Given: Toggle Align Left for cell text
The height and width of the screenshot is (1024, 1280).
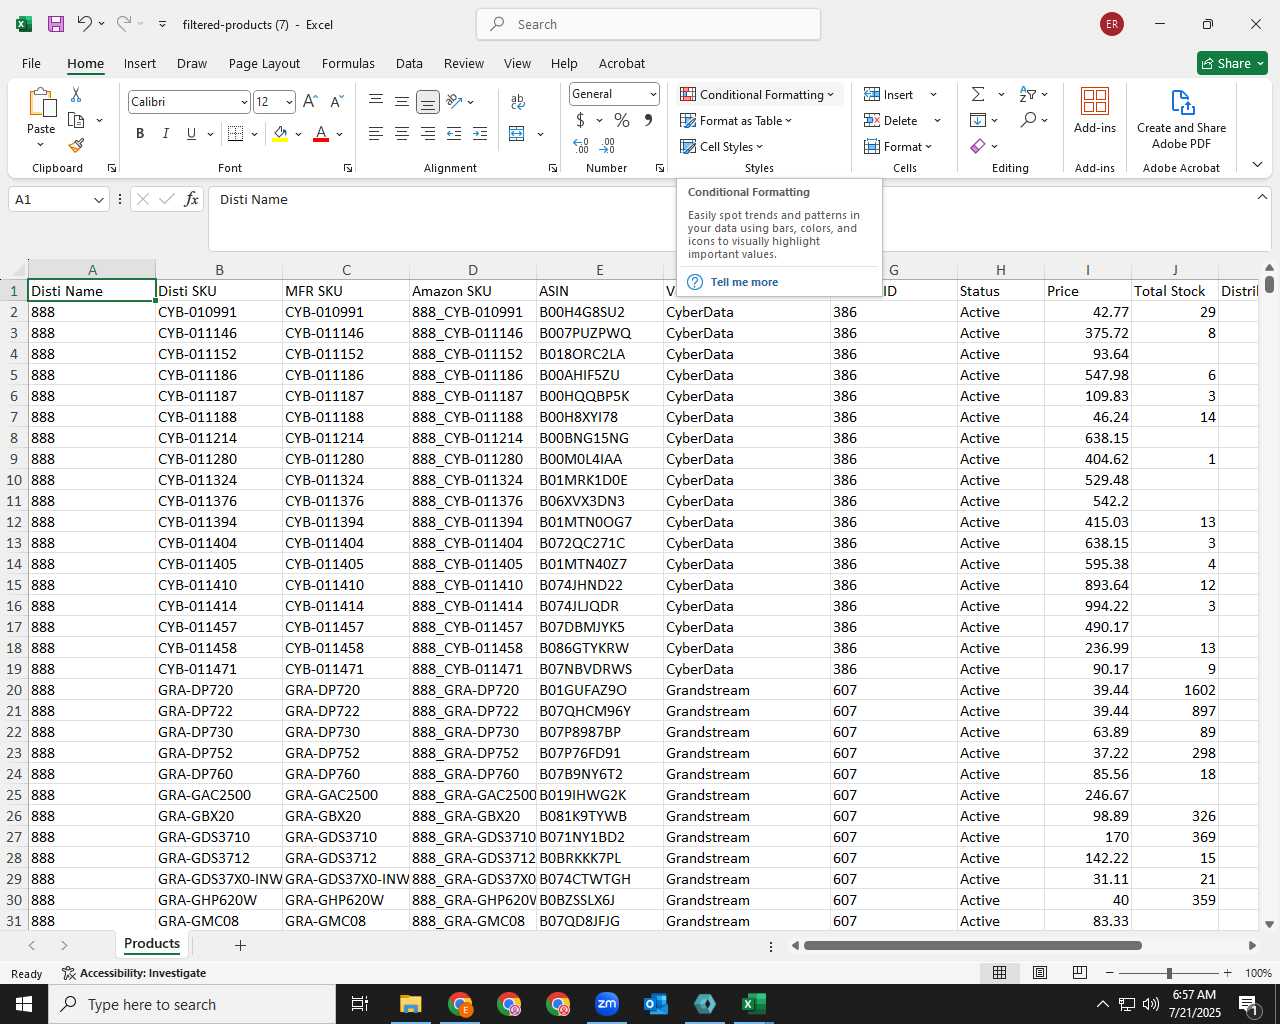Looking at the screenshot, I should (x=376, y=133).
